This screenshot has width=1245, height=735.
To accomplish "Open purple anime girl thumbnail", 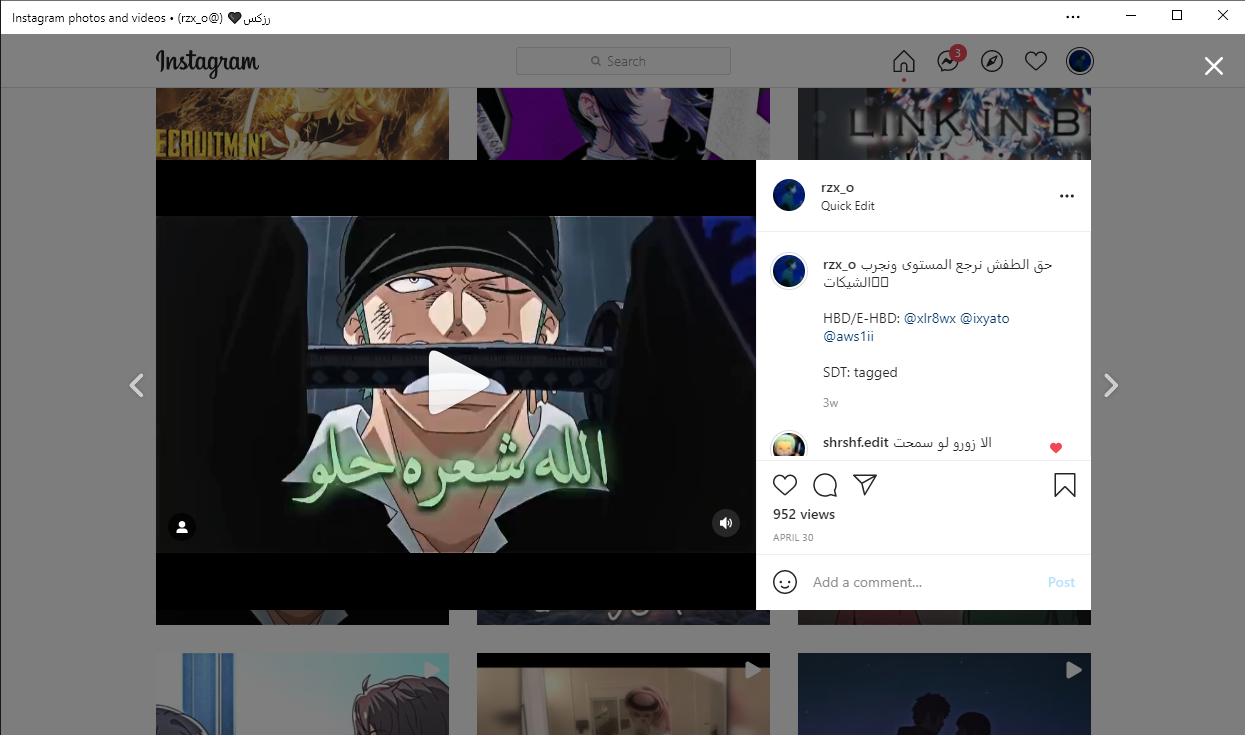I will pyautogui.click(x=623, y=124).
